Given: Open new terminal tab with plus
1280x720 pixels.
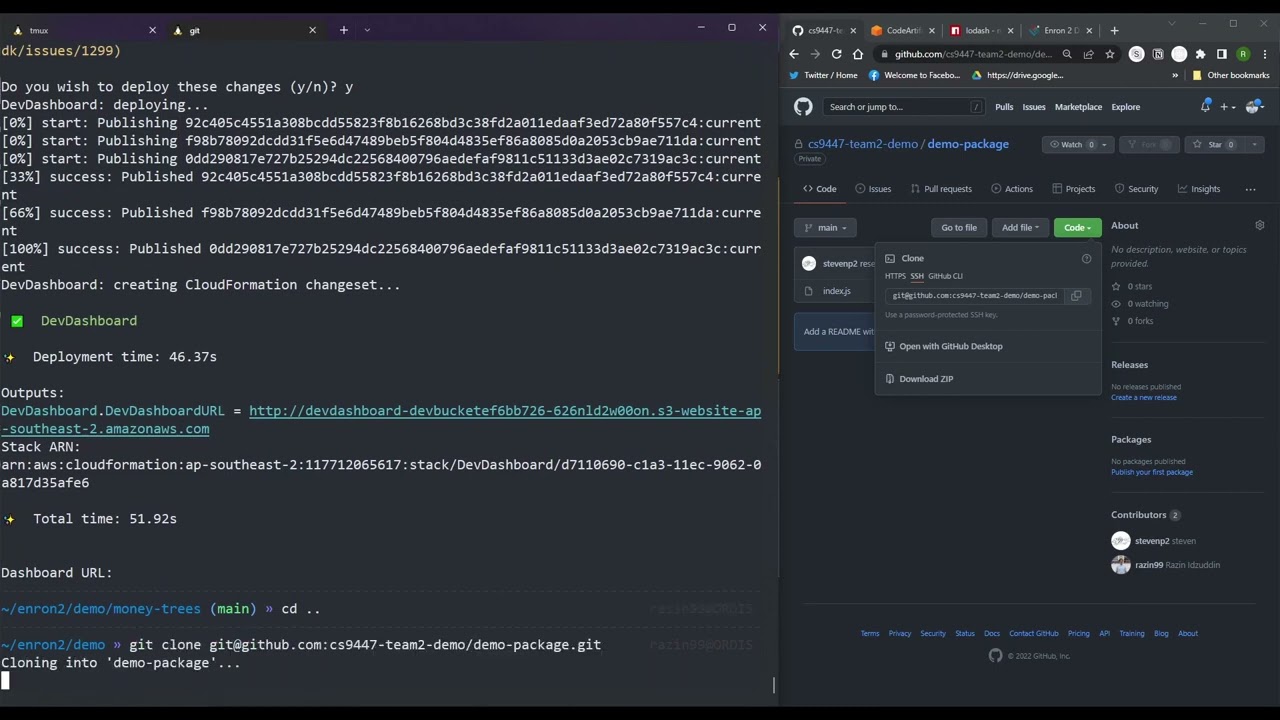Looking at the screenshot, I should pyautogui.click(x=343, y=30).
